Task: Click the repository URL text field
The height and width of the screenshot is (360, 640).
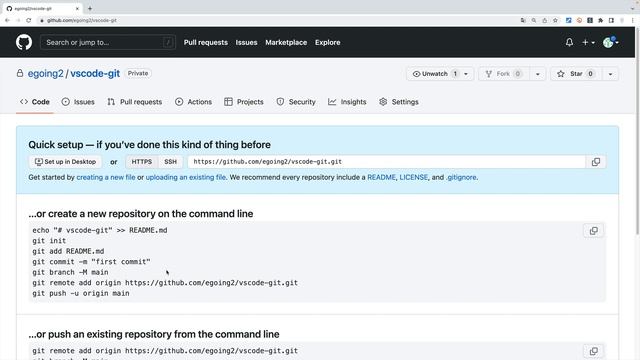Action: click(387, 162)
